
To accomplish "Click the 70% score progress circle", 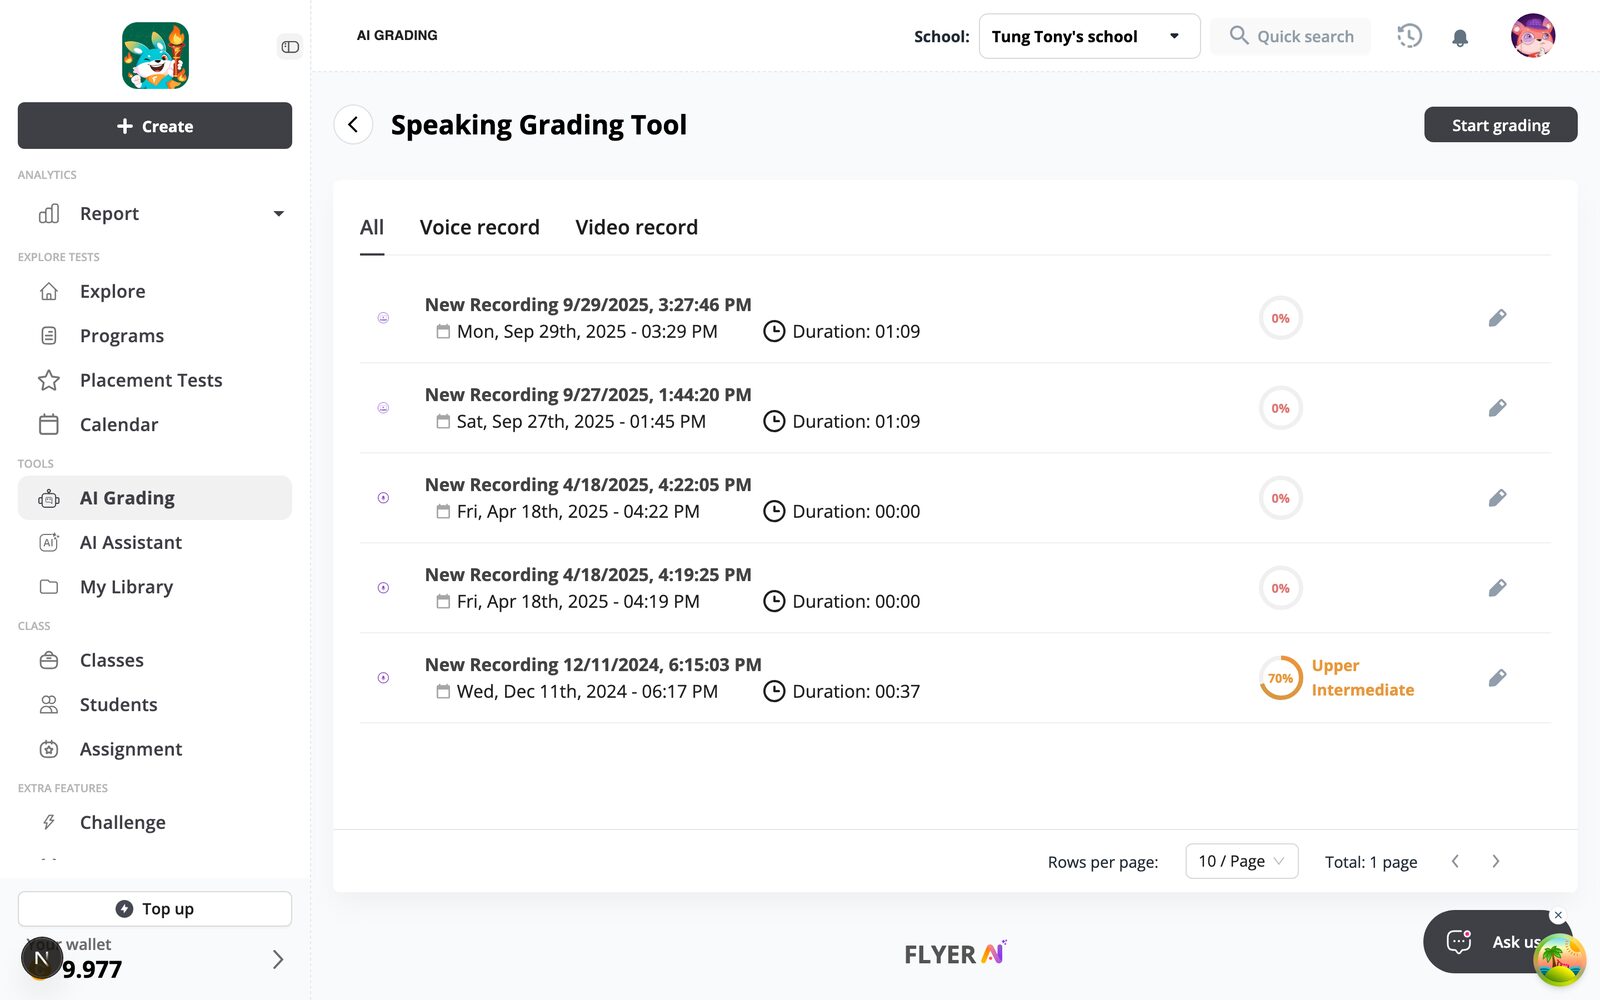I will 1280,678.
